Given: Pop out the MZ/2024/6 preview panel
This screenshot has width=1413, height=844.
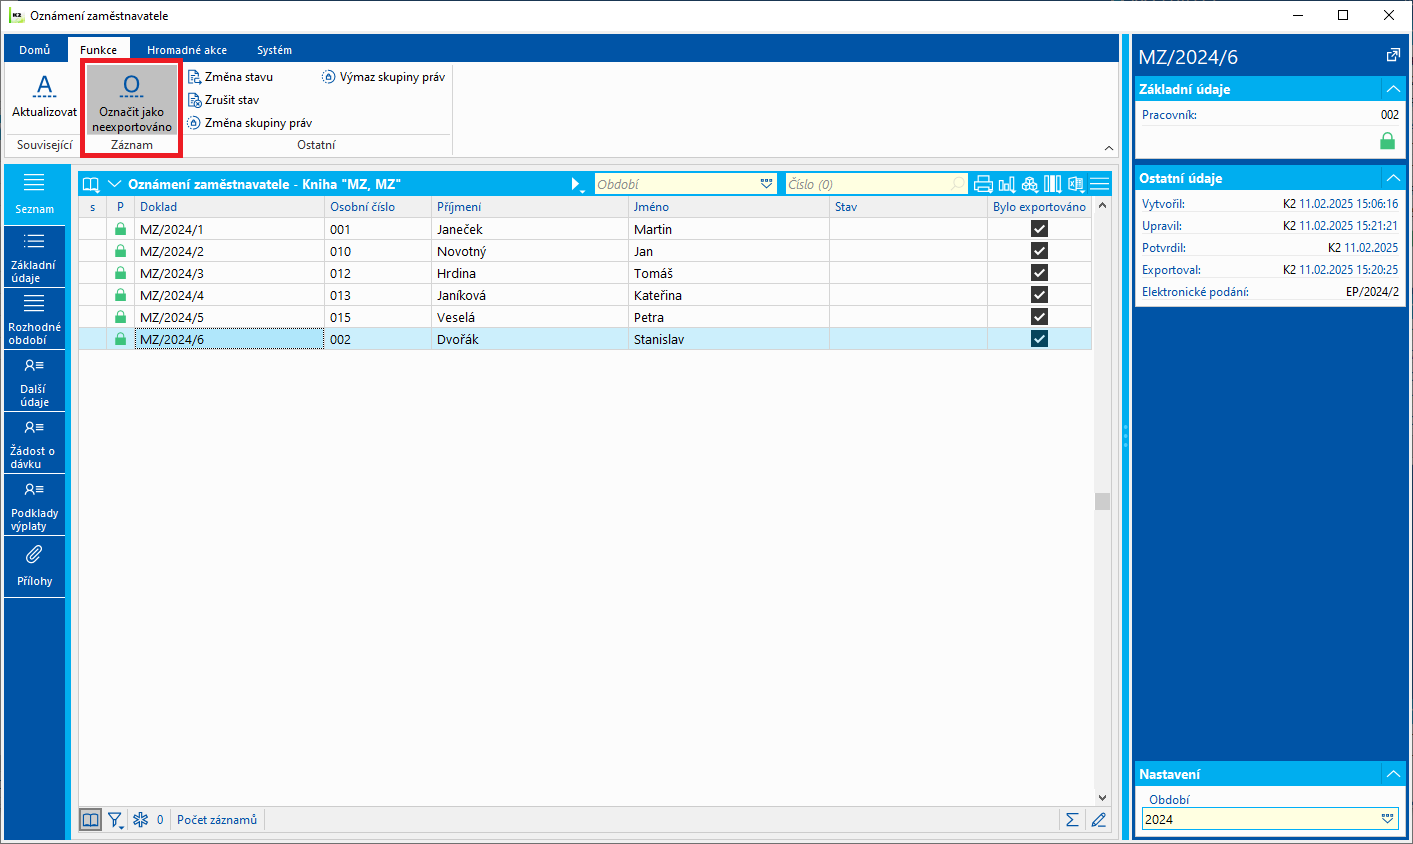Looking at the screenshot, I should [x=1393, y=56].
